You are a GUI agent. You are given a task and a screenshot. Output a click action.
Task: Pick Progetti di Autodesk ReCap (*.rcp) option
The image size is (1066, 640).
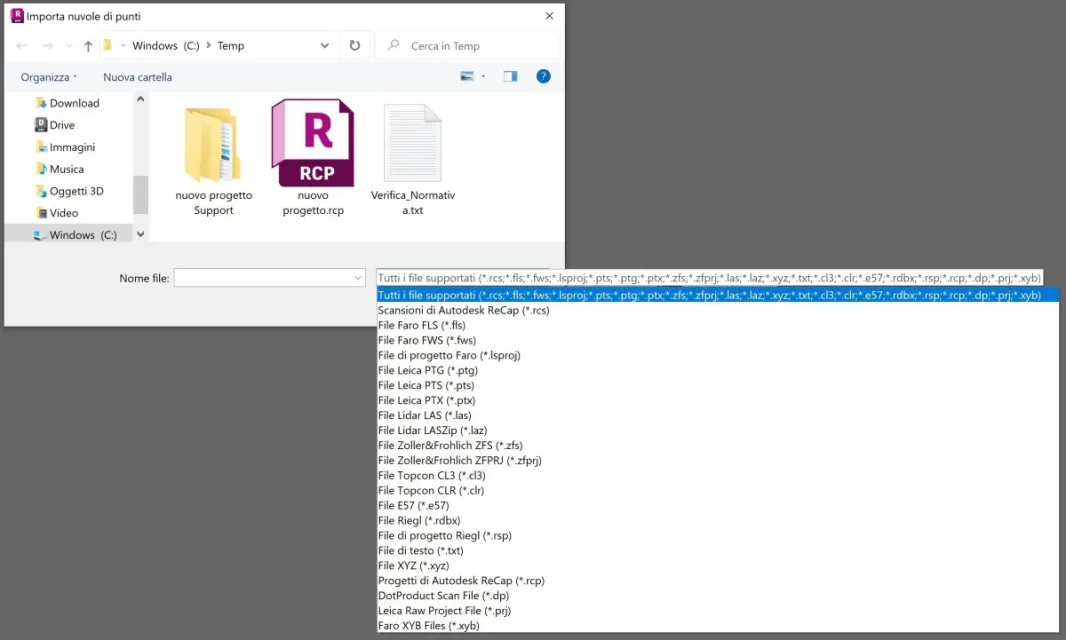[460, 580]
